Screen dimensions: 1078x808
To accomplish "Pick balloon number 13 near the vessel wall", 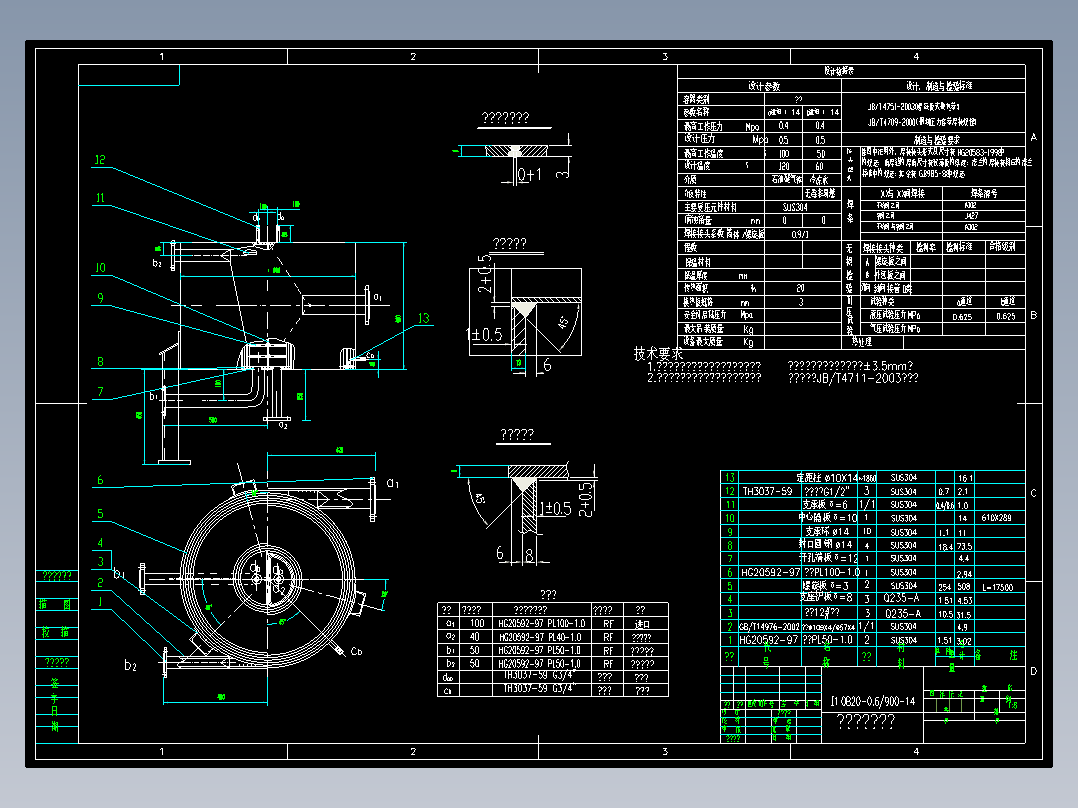I will 424,318.
